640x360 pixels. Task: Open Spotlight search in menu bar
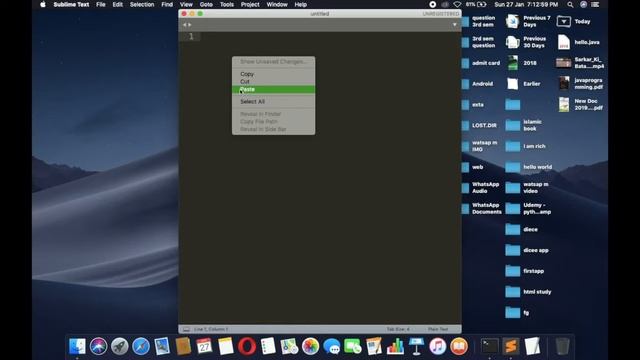[x=570, y=4]
